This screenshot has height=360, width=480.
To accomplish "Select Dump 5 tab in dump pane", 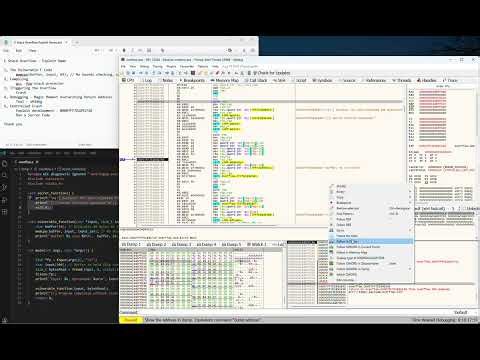I will (x=231, y=244).
